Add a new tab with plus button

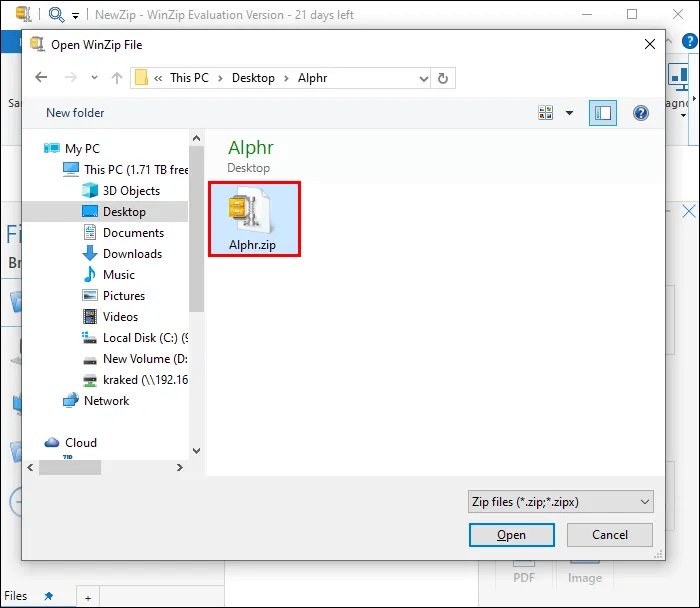[88, 598]
